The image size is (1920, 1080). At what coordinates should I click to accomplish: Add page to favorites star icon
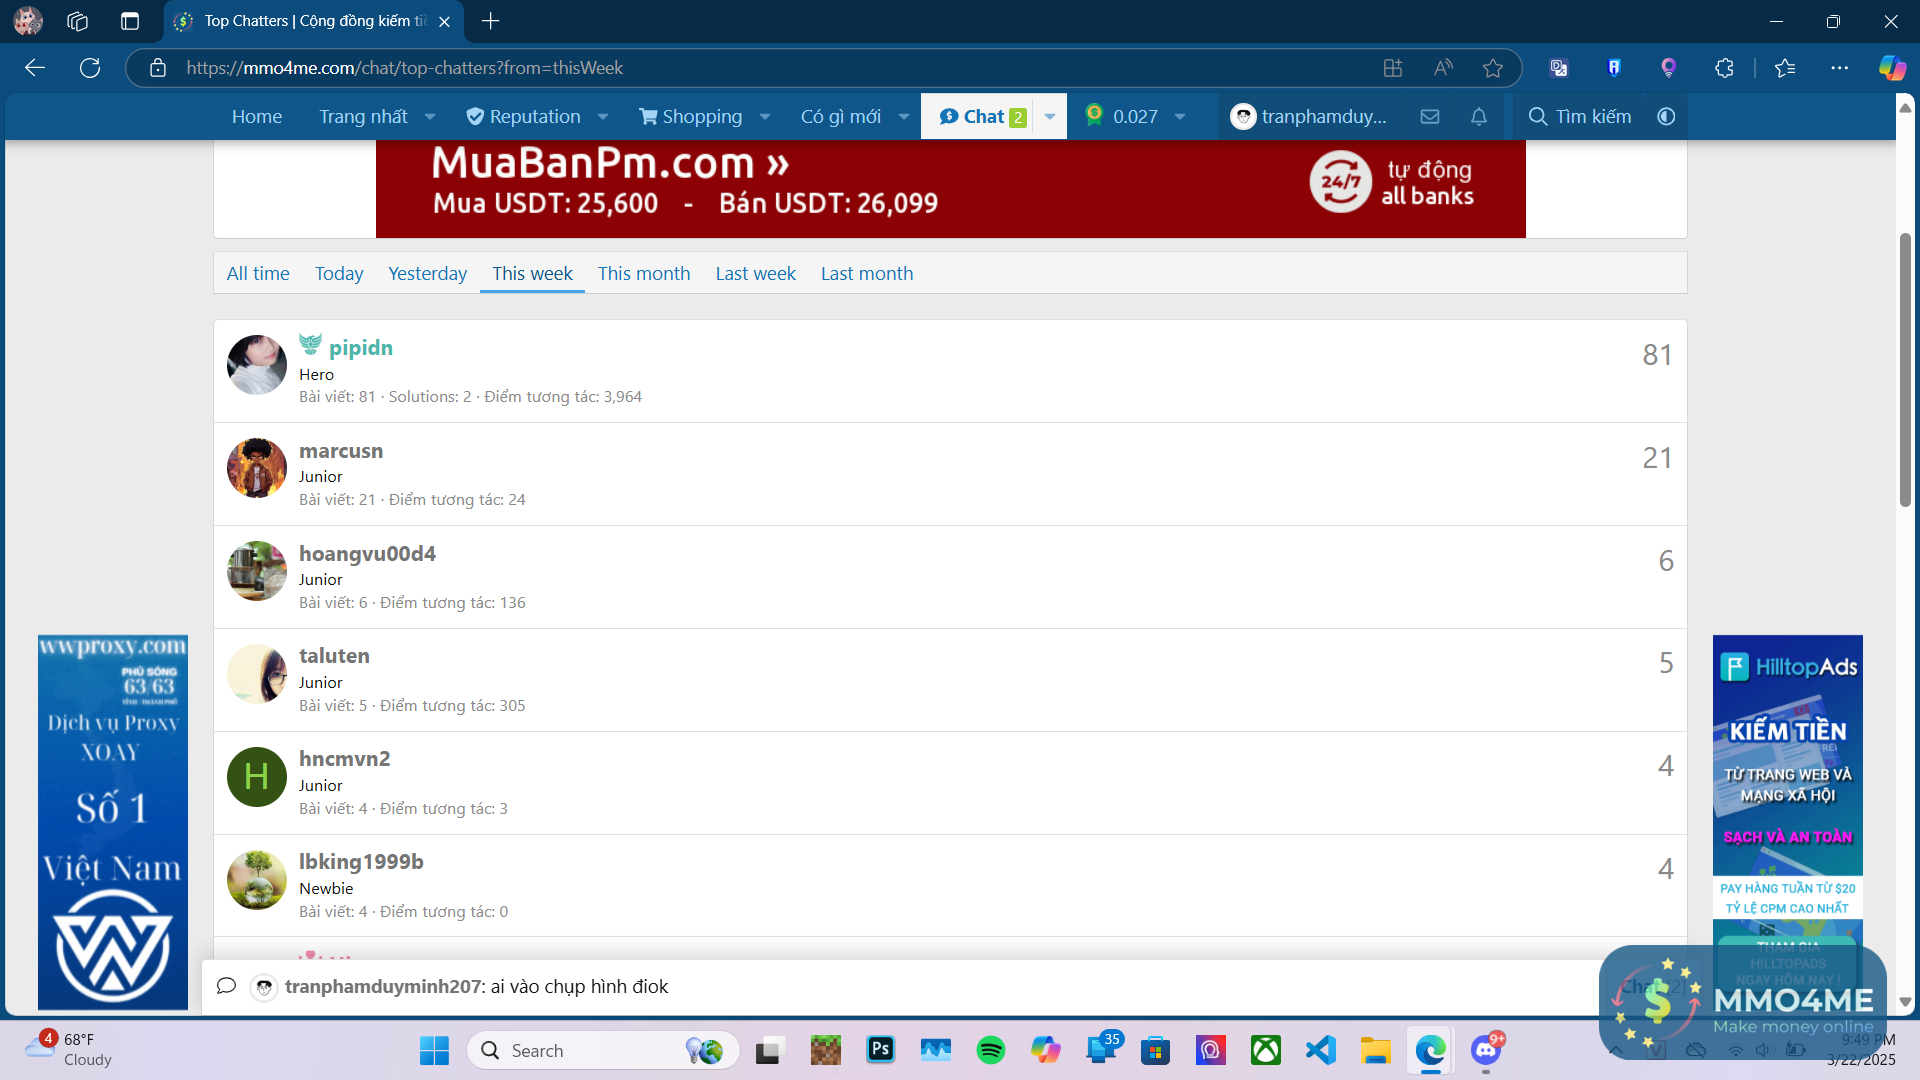tap(1493, 68)
